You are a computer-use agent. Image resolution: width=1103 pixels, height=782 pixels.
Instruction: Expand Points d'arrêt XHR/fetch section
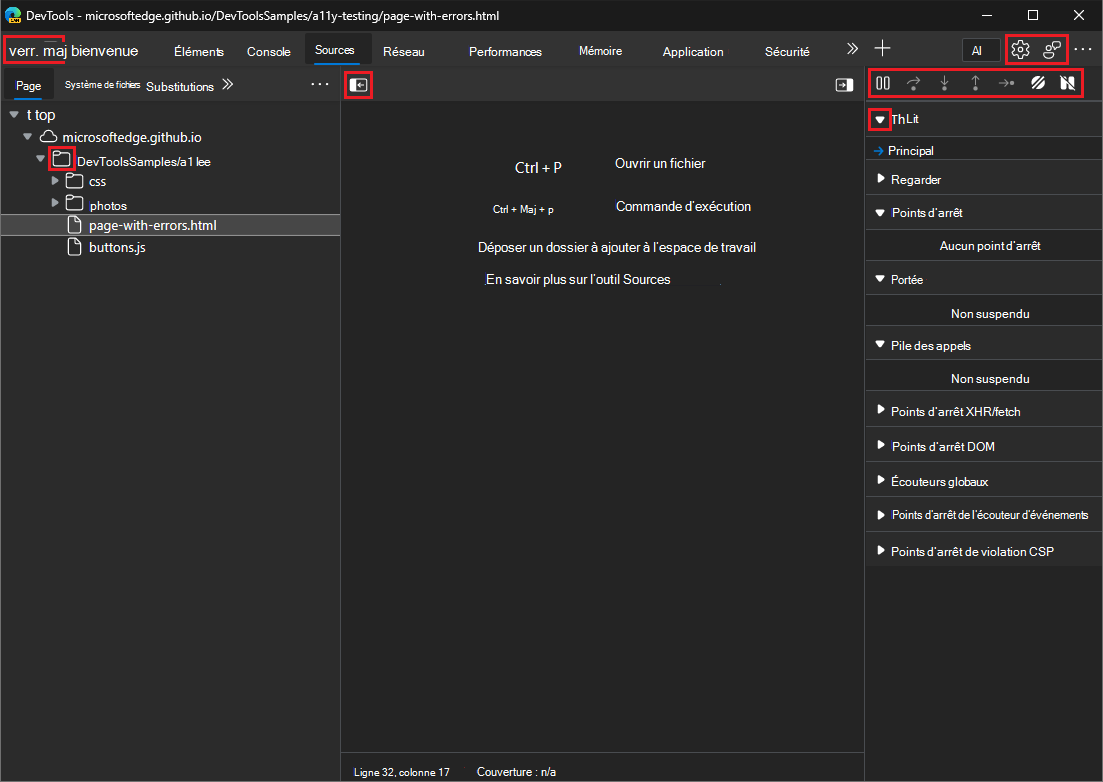[880, 410]
